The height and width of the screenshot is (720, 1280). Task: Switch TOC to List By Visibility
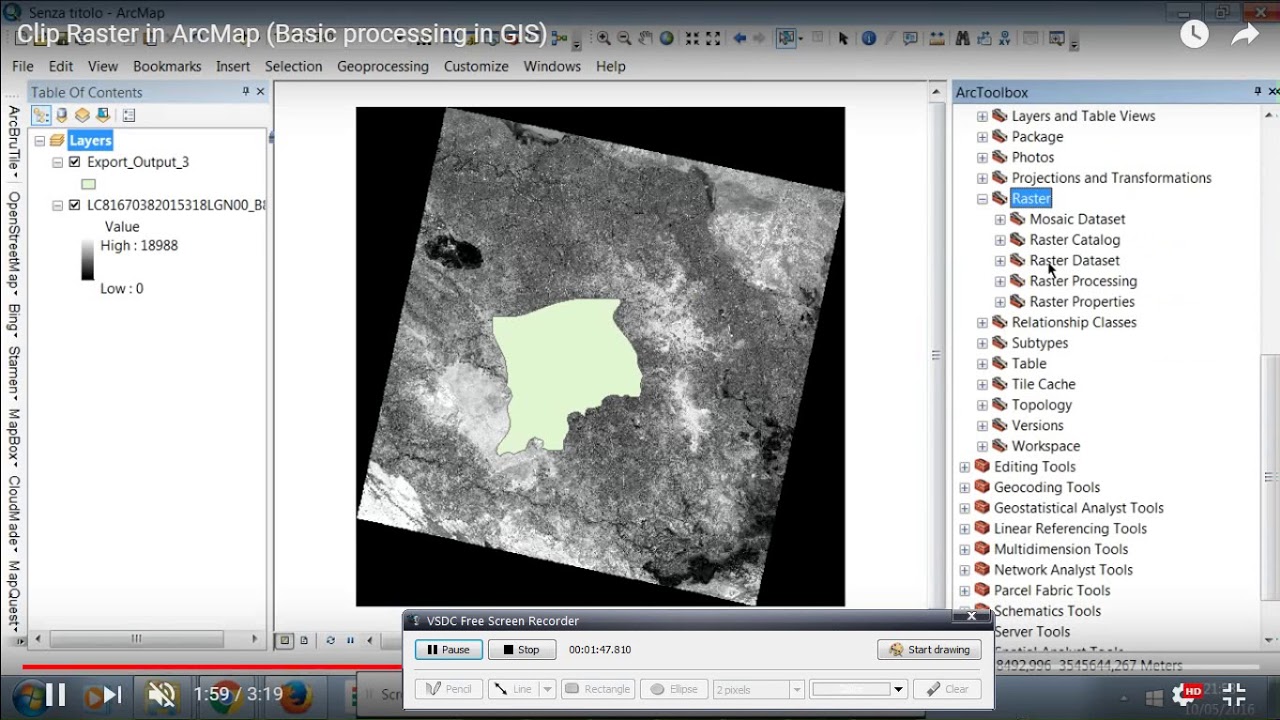[82, 115]
